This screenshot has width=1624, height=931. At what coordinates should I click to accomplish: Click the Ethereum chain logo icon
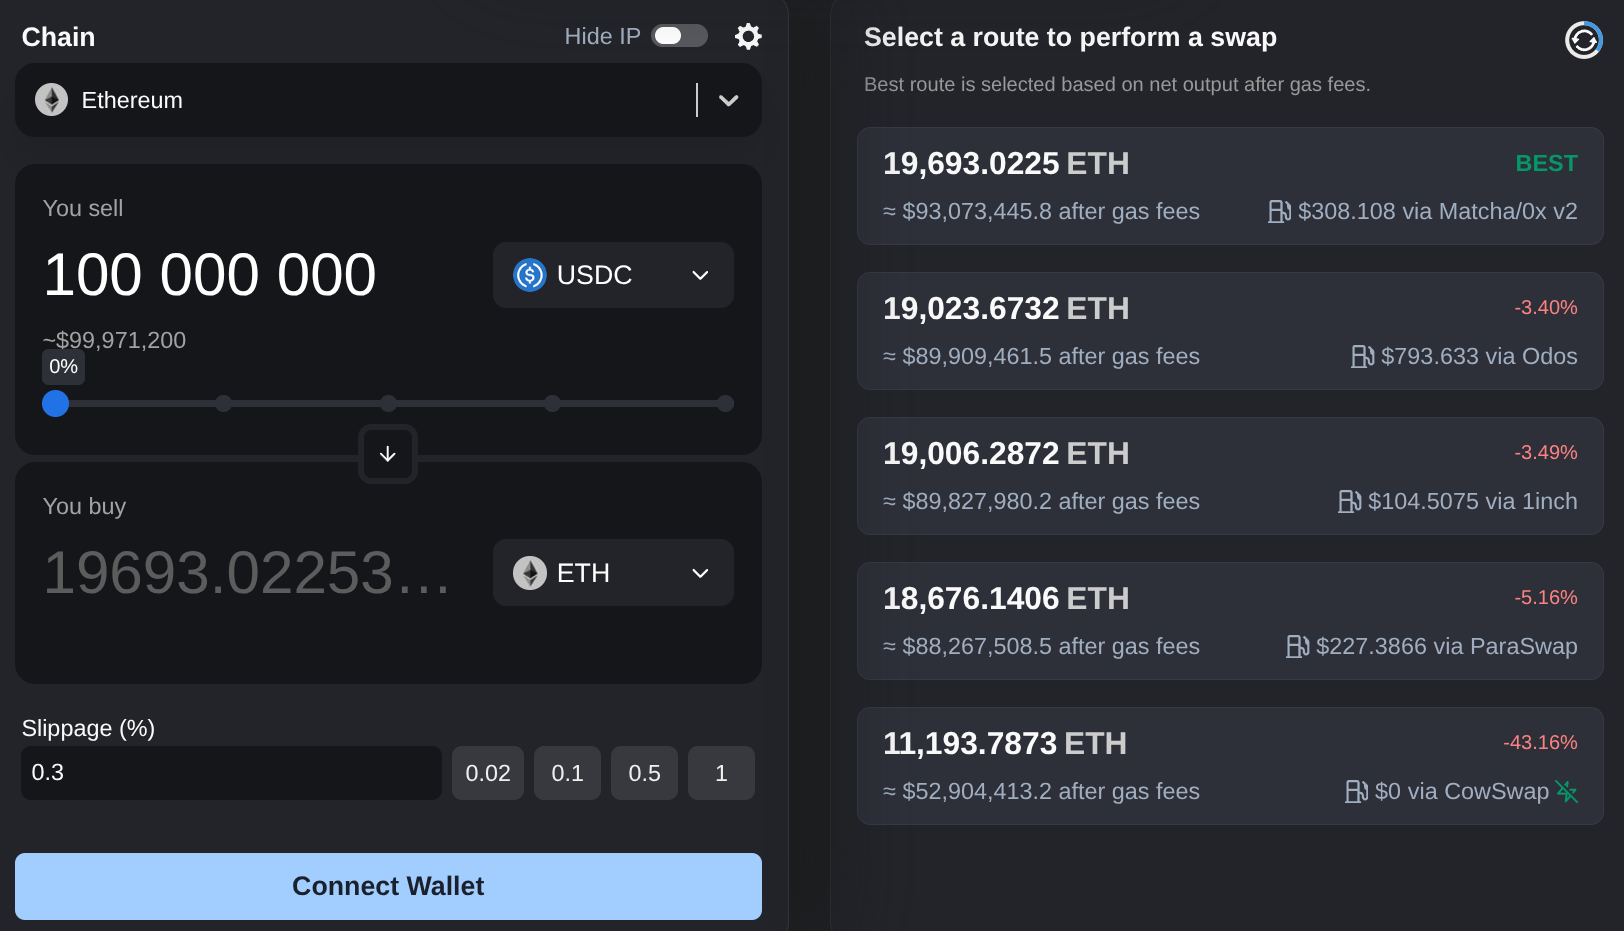pos(52,100)
